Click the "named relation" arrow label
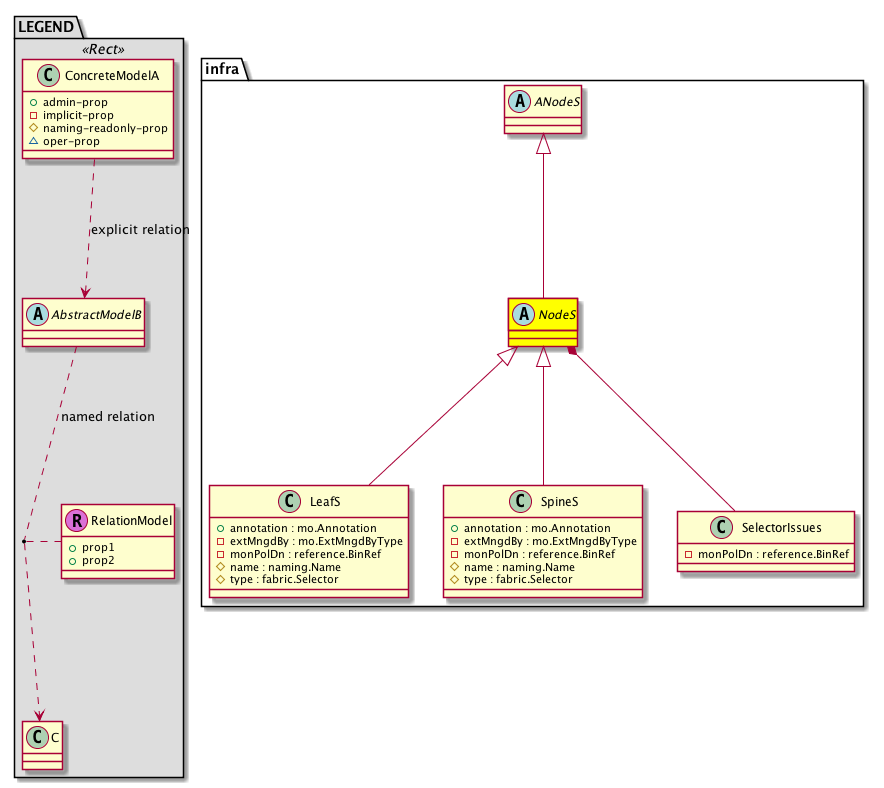This screenshot has width=884, height=788. point(108,416)
